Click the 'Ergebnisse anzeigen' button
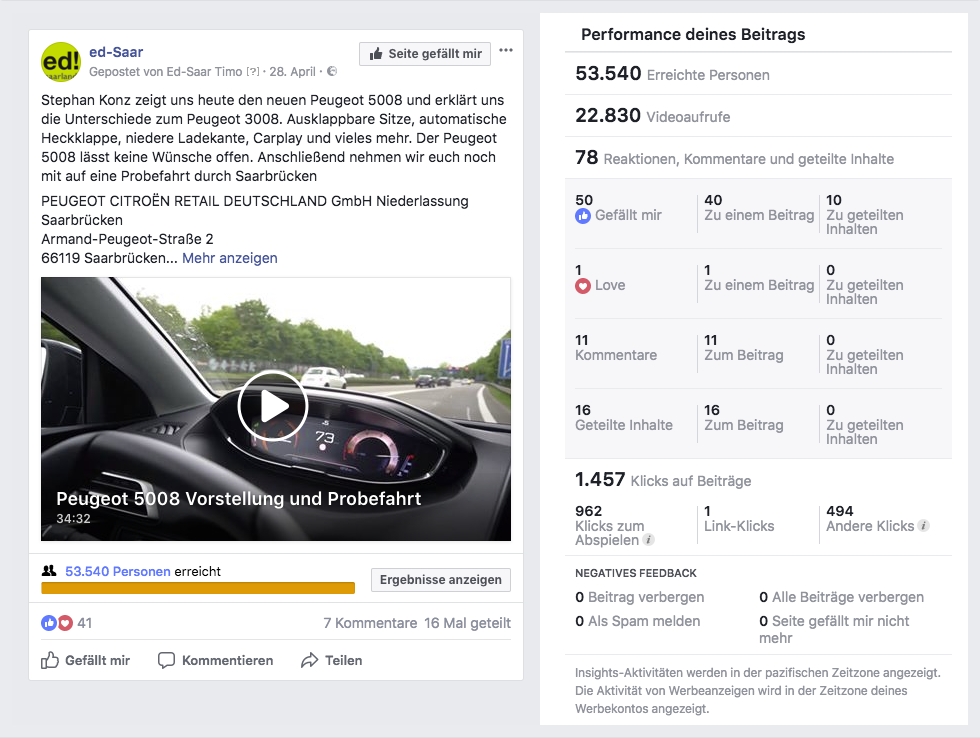980x738 pixels. coord(441,580)
